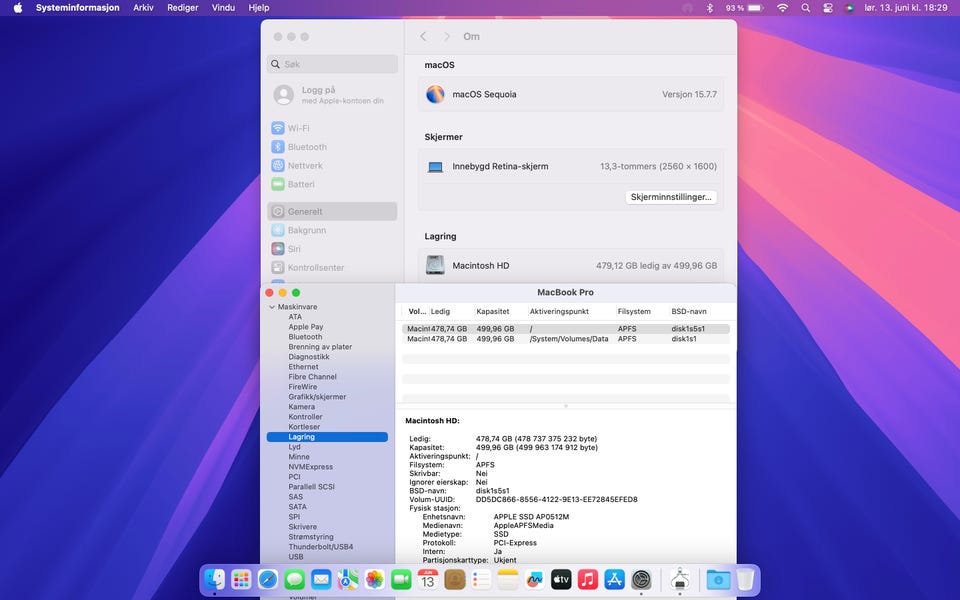Select Siri in Settings sidebar

(x=332, y=249)
